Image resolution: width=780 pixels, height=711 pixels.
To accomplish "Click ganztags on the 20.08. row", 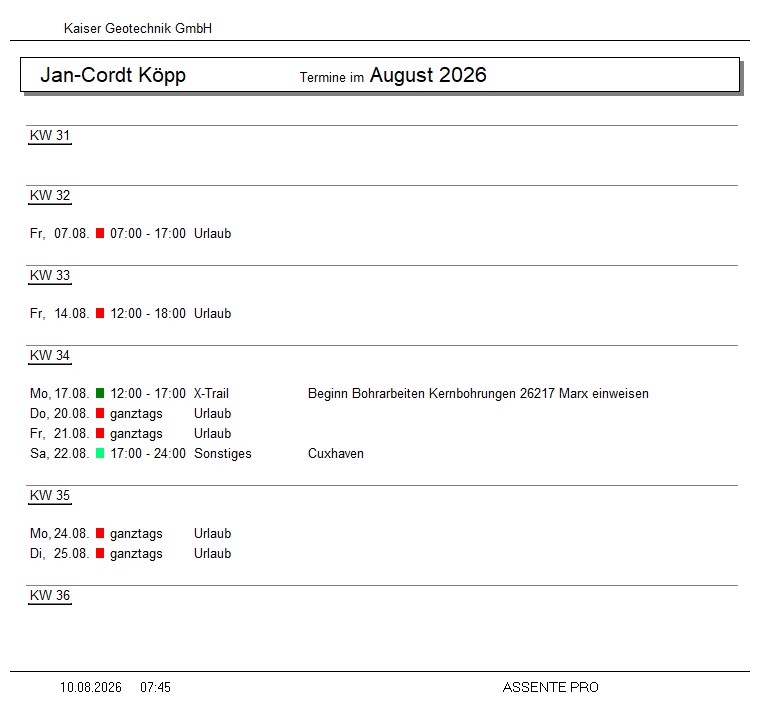I will click(x=136, y=414).
